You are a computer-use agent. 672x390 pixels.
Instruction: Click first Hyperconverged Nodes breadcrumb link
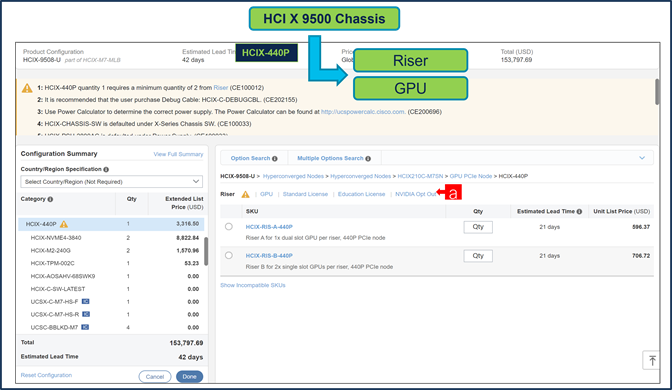pyautogui.click(x=293, y=176)
